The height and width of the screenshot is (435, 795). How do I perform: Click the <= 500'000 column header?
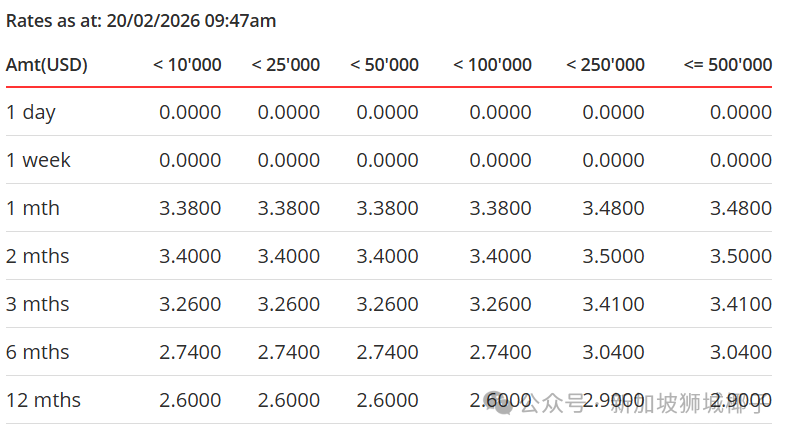[728, 65]
